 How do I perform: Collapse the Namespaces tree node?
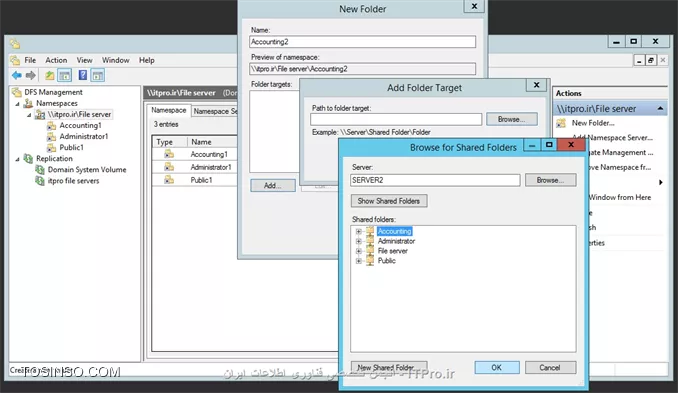[x=17, y=104]
